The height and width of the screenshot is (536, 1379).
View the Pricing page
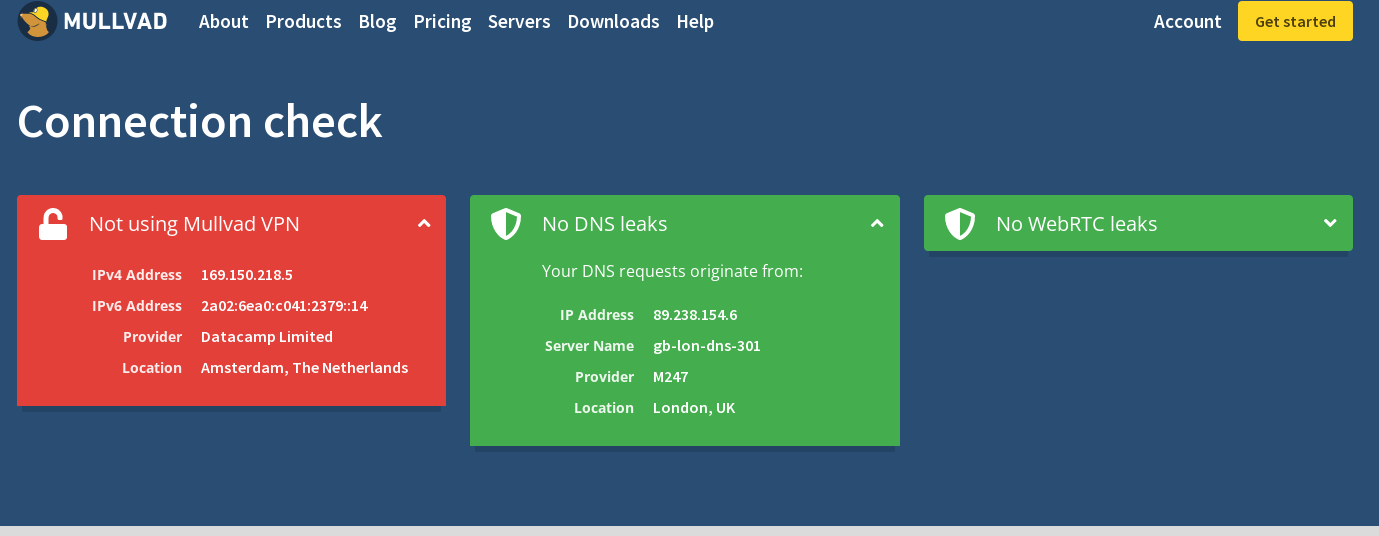tap(442, 21)
